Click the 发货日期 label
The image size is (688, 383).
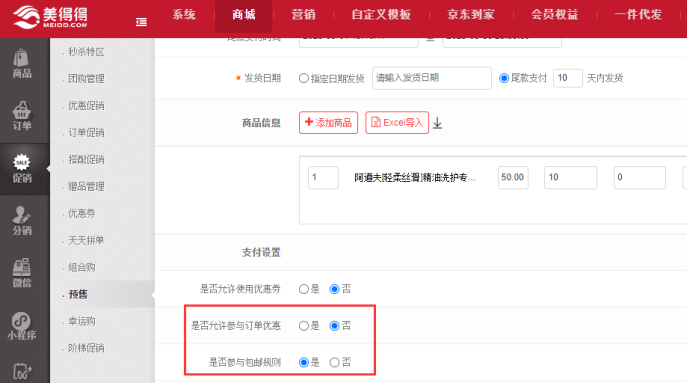262,78
